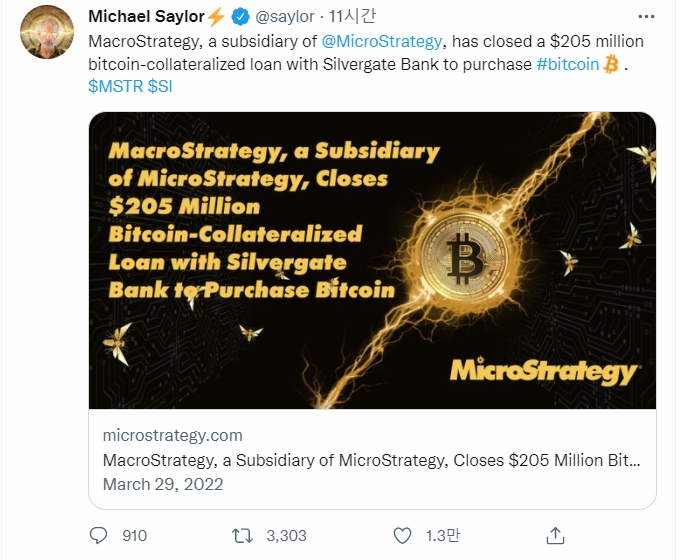
Task: Open the #bitcoin hashtag link
Action: [568, 64]
